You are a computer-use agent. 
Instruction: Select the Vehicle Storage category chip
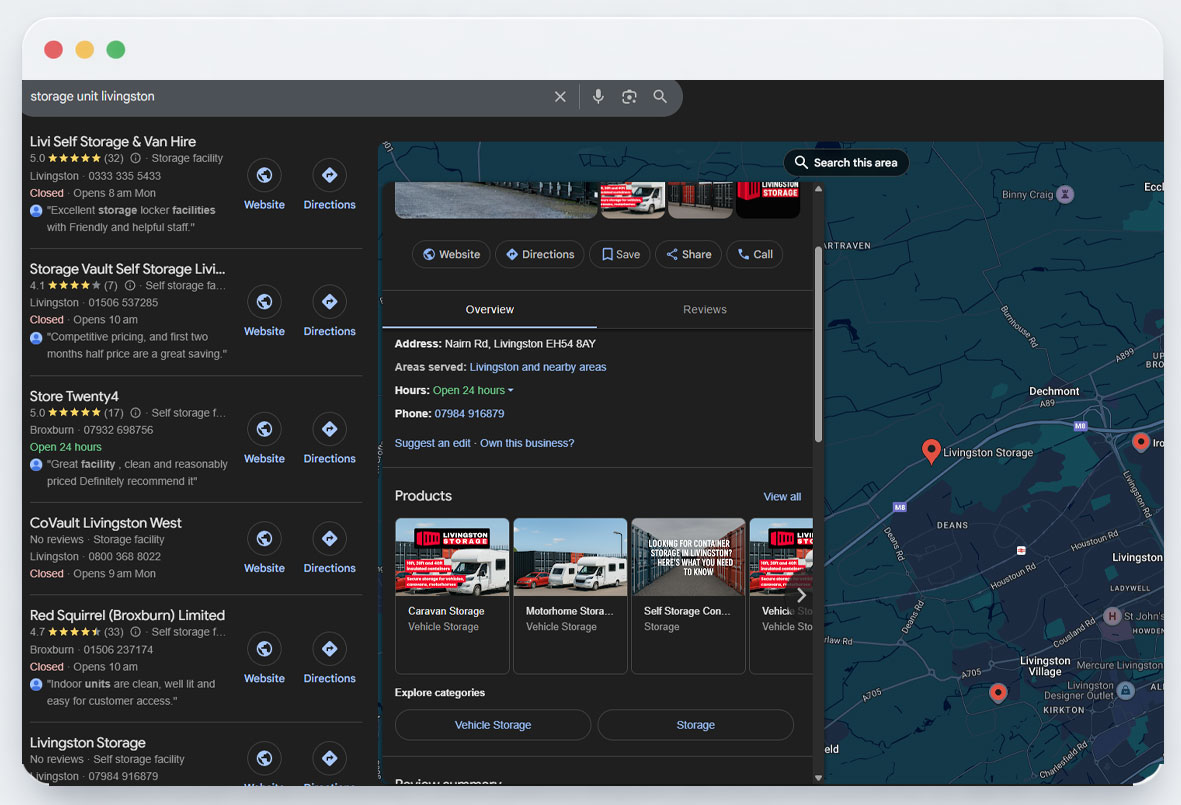[493, 725]
